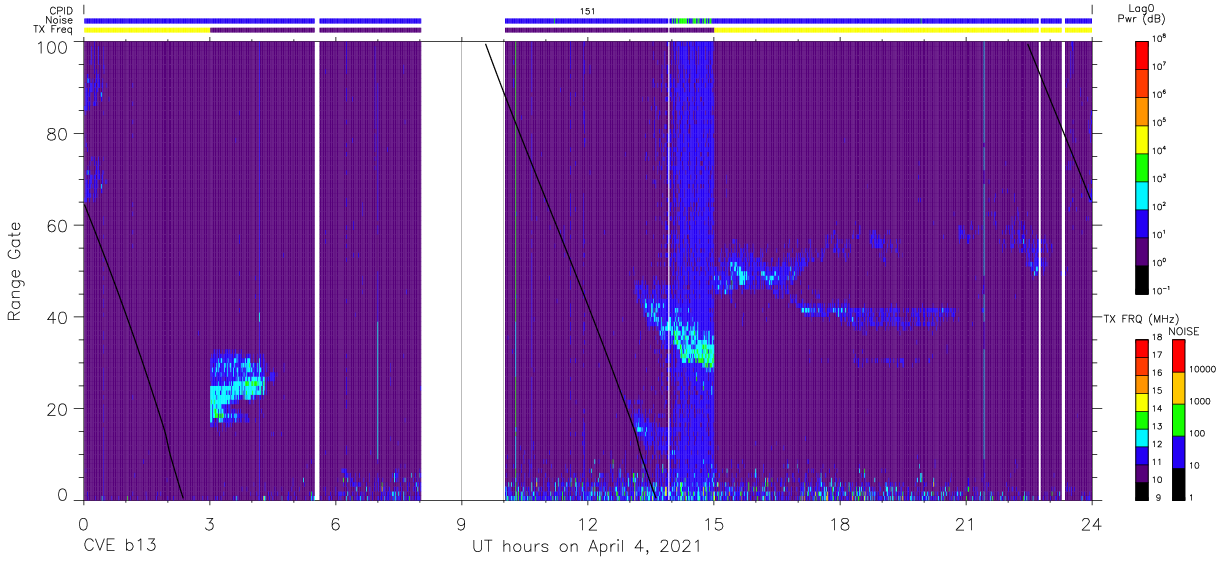
Task: Click the Range Gate tick label '60'
Action: (57, 226)
